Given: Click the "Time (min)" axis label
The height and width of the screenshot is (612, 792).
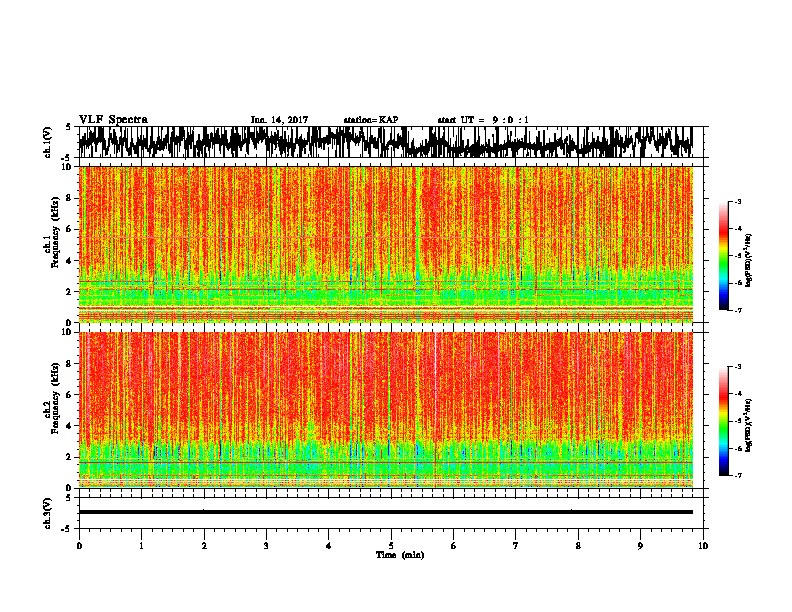Looking at the screenshot, I should [x=400, y=555].
